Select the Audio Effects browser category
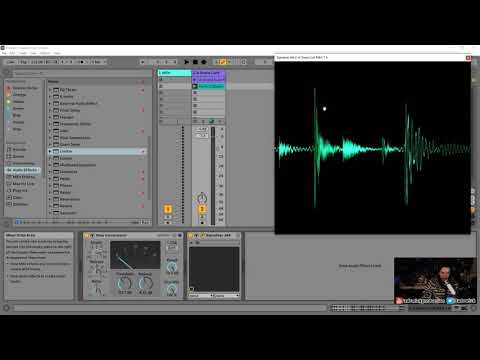The width and height of the screenshot is (480, 360). pyautogui.click(x=23, y=170)
